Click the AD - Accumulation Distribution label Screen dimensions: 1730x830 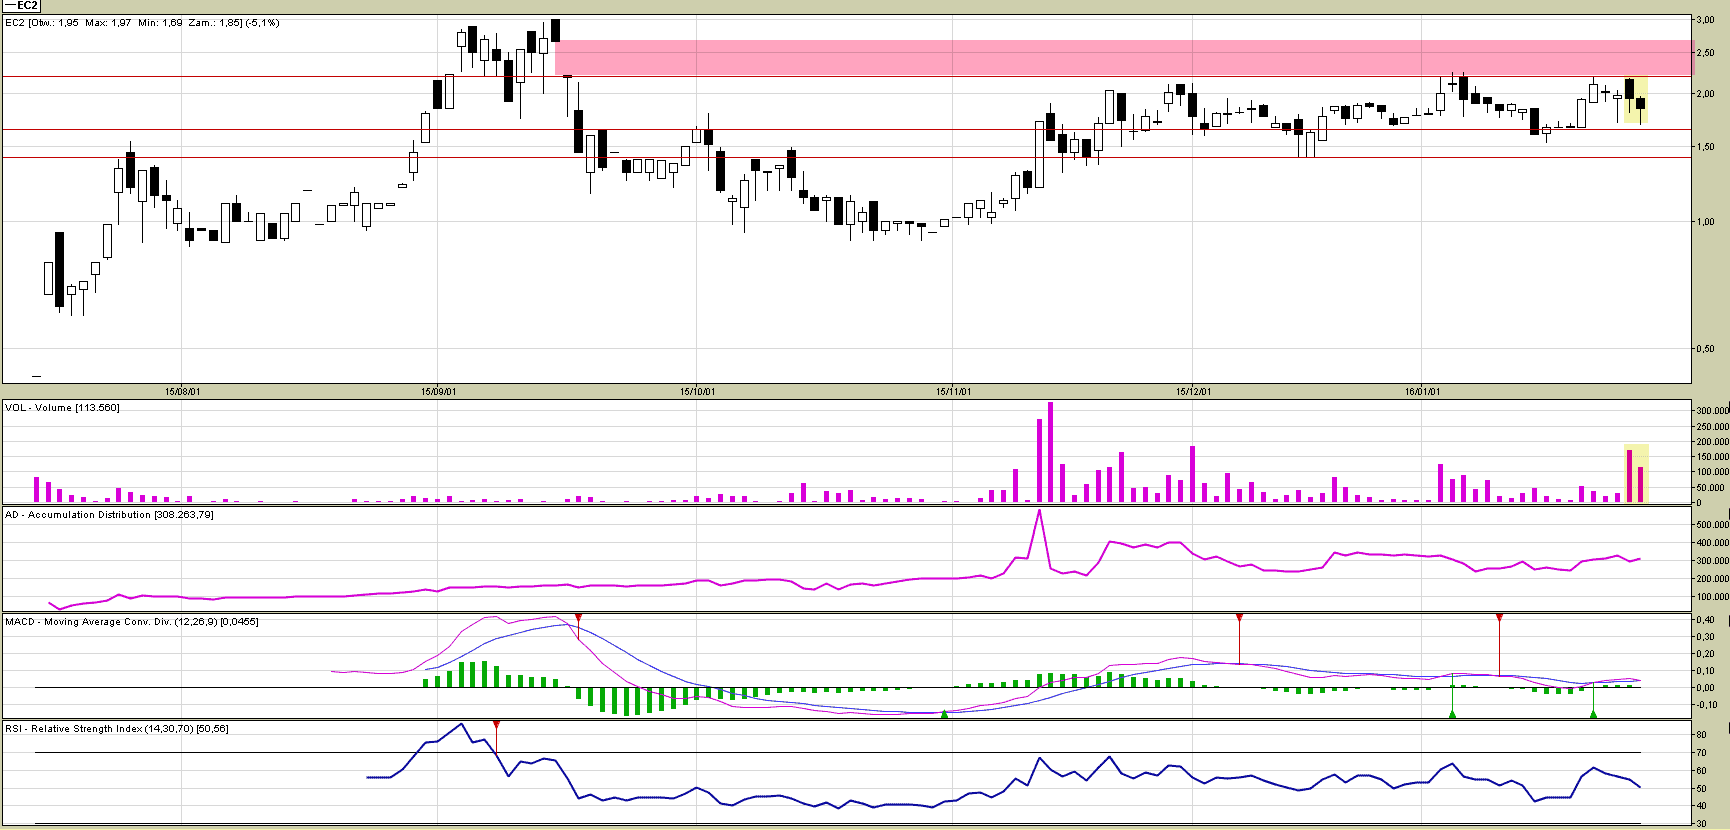[109, 515]
